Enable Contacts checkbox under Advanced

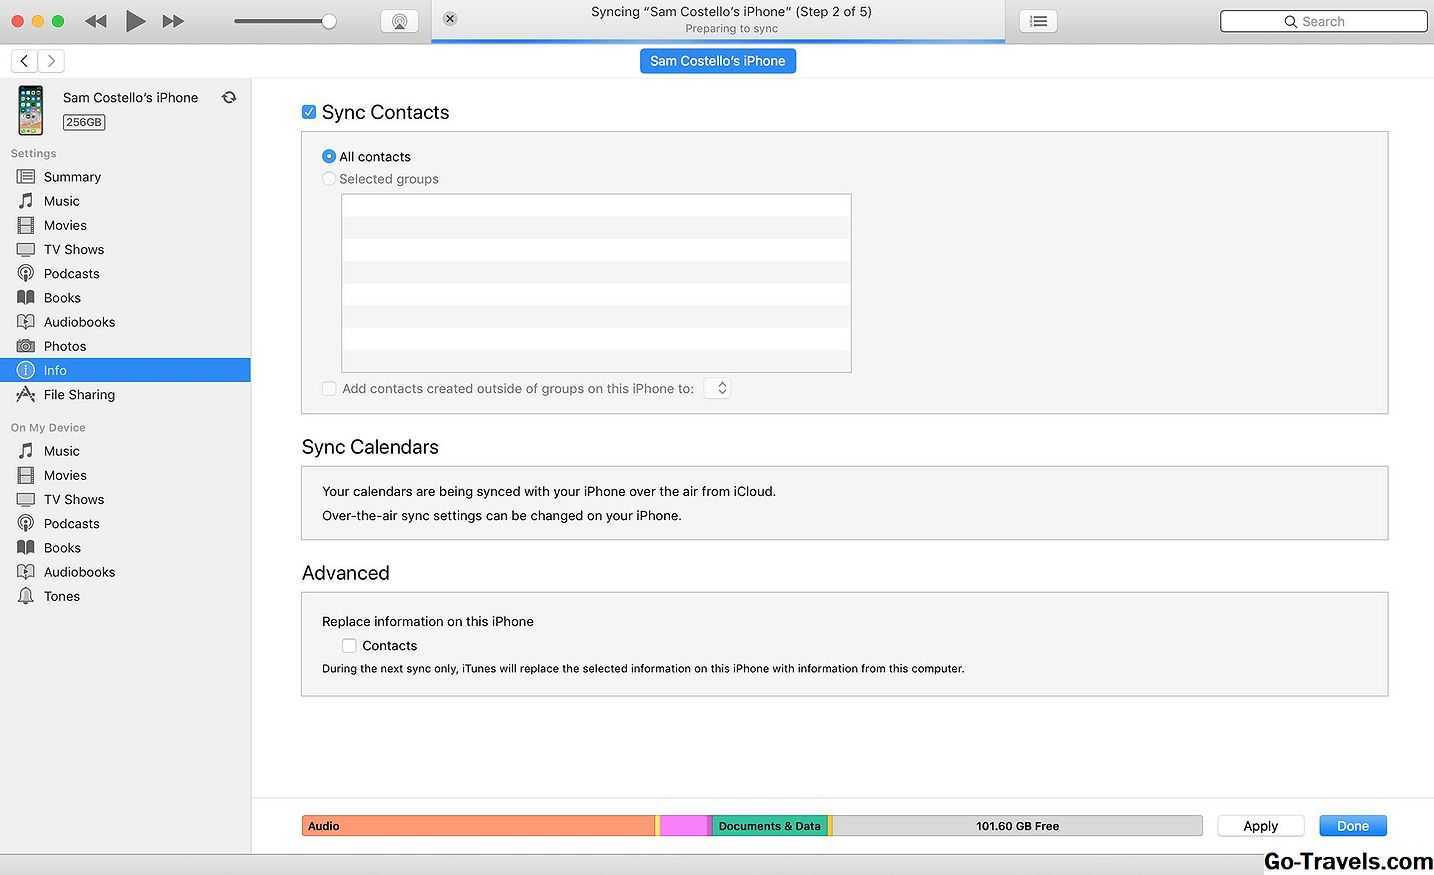click(x=349, y=646)
